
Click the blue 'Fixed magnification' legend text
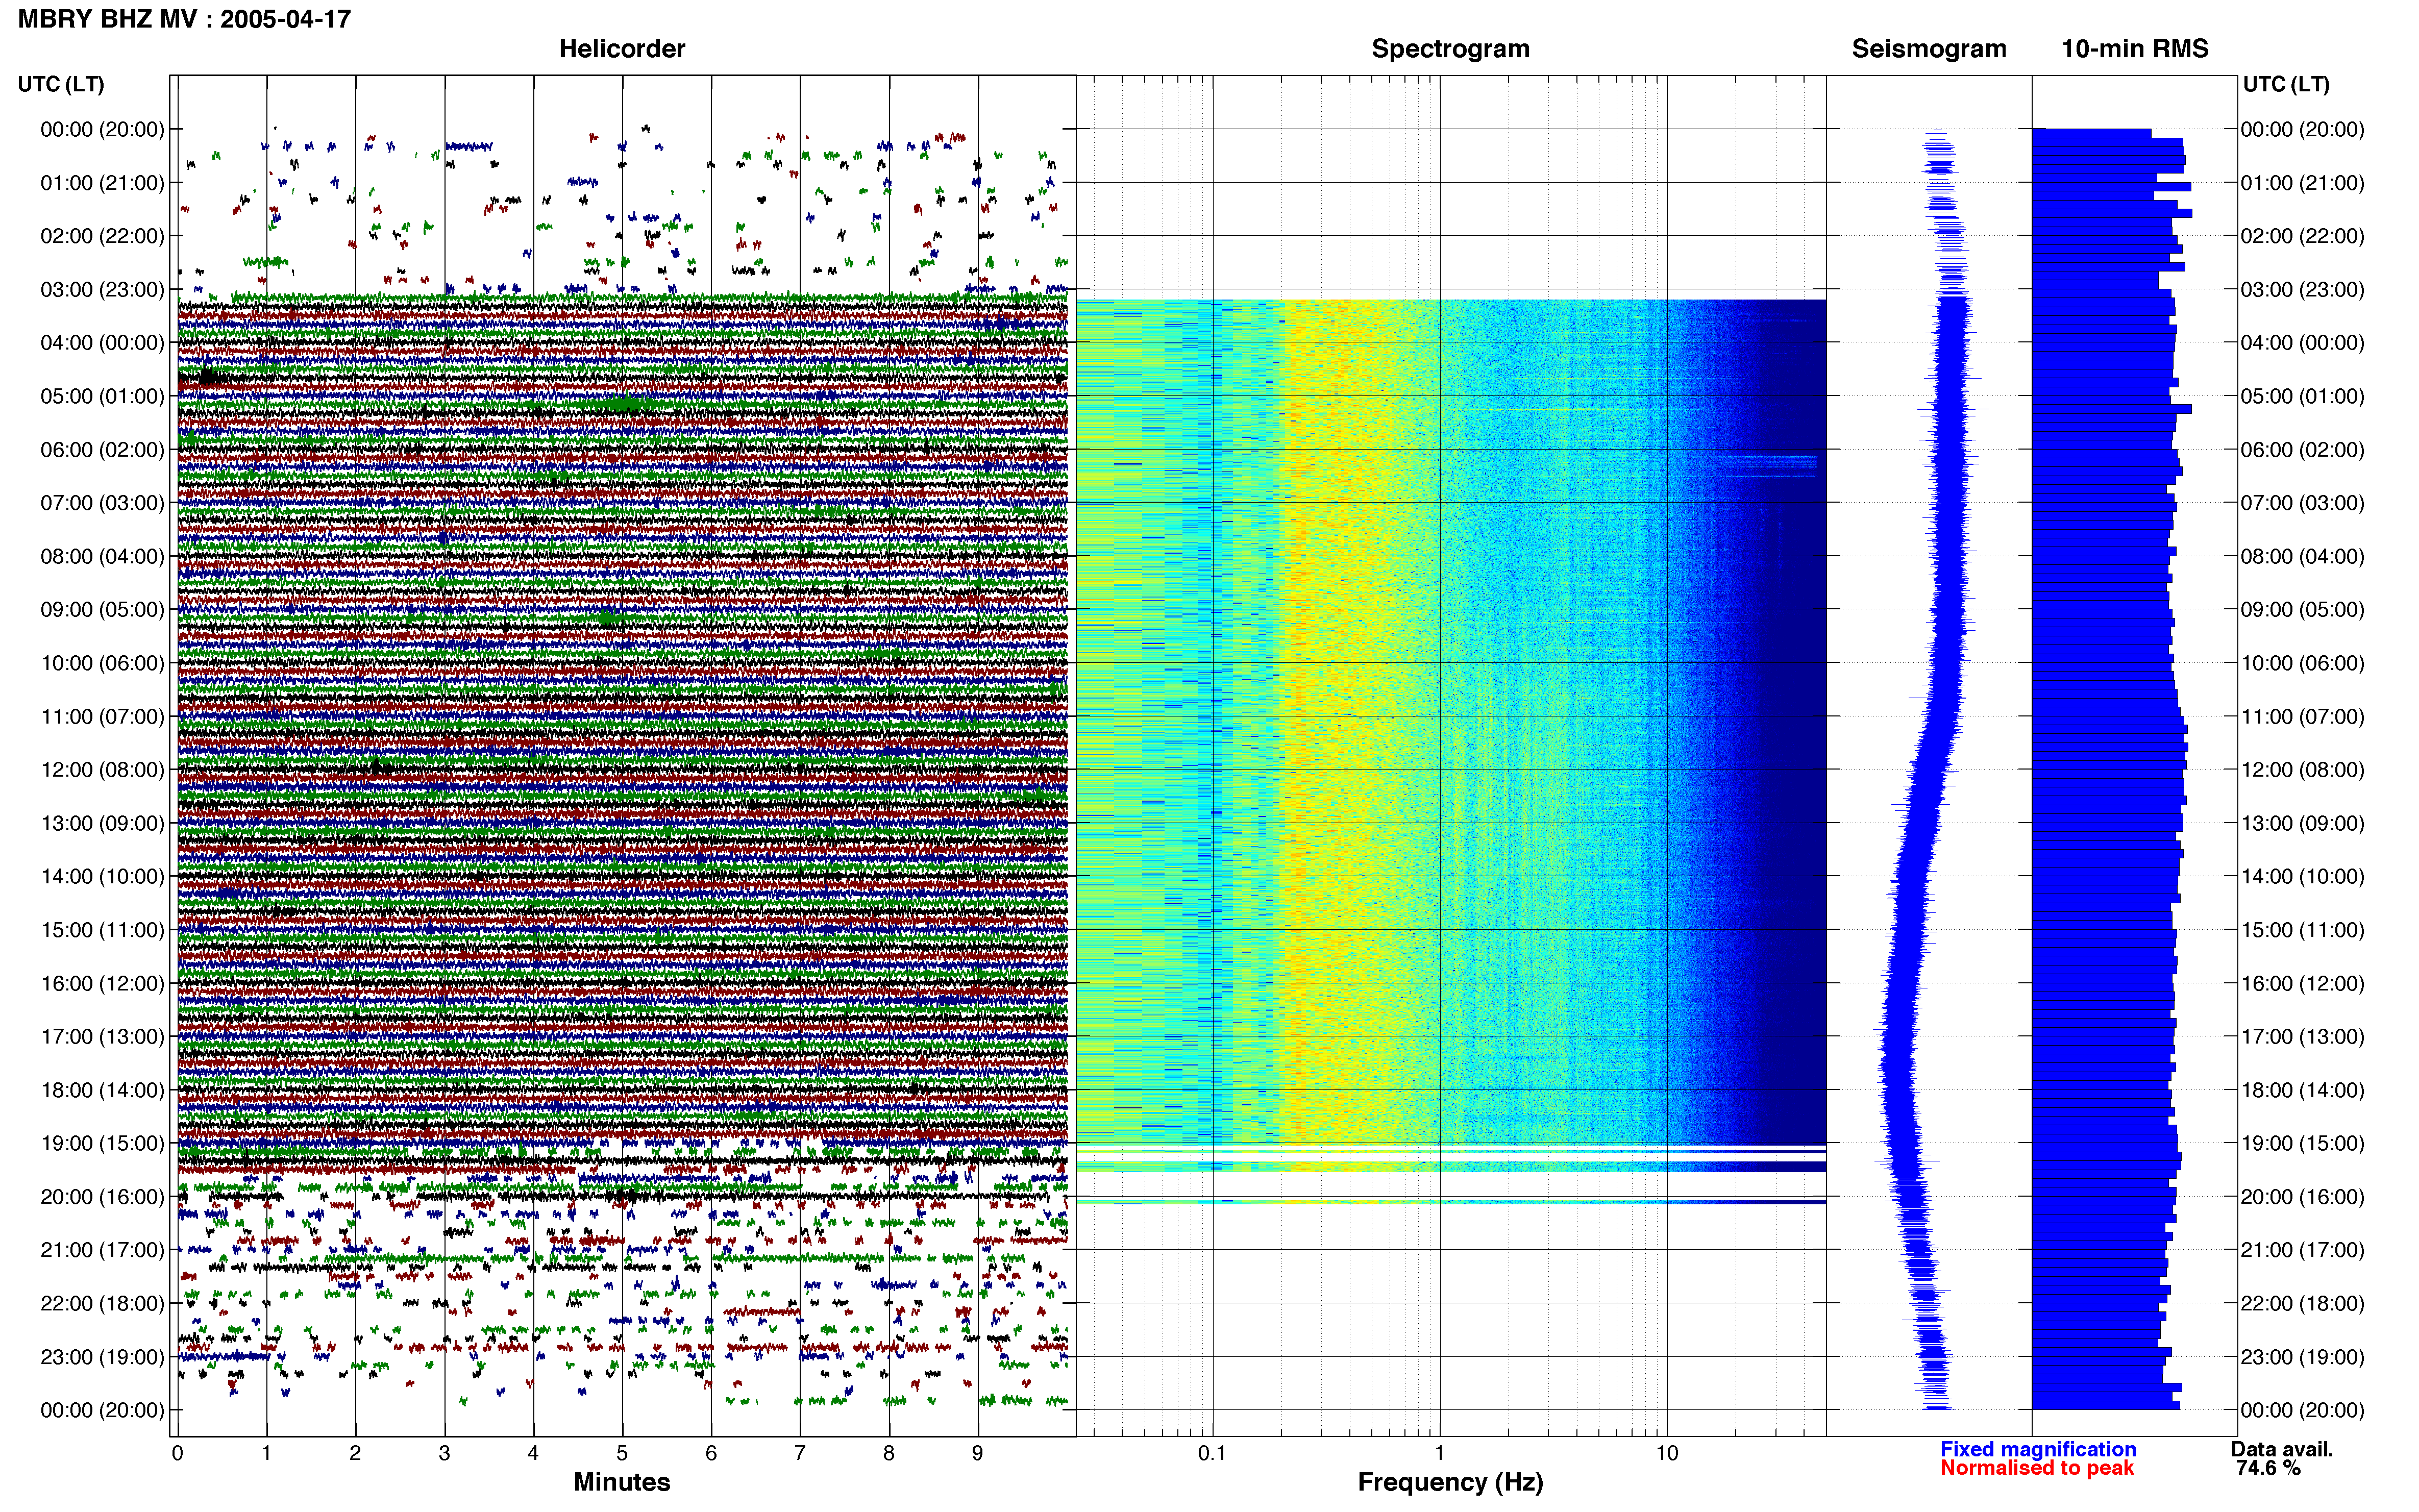coord(2038,1449)
